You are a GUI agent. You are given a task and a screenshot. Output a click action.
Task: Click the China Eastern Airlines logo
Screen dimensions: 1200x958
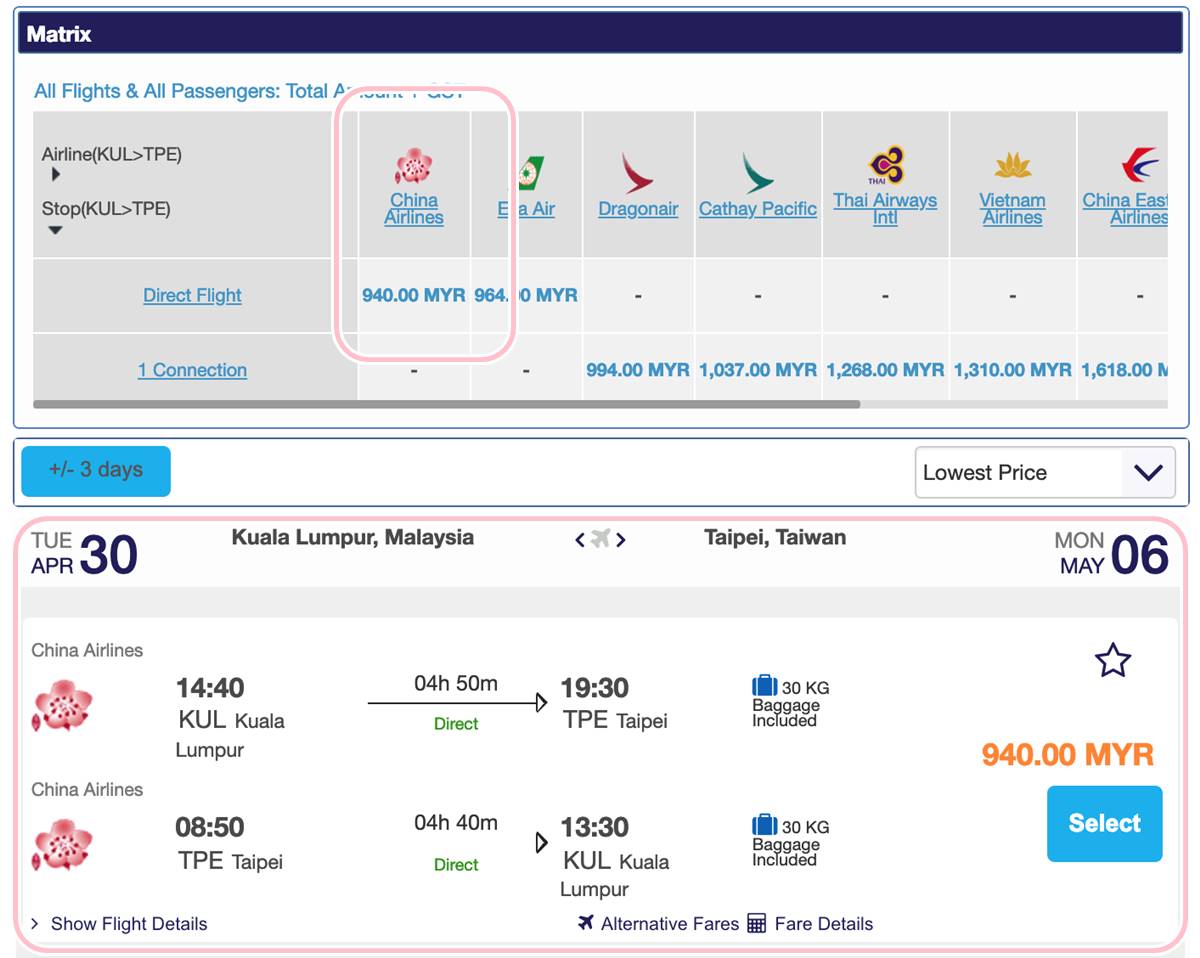(x=1139, y=165)
